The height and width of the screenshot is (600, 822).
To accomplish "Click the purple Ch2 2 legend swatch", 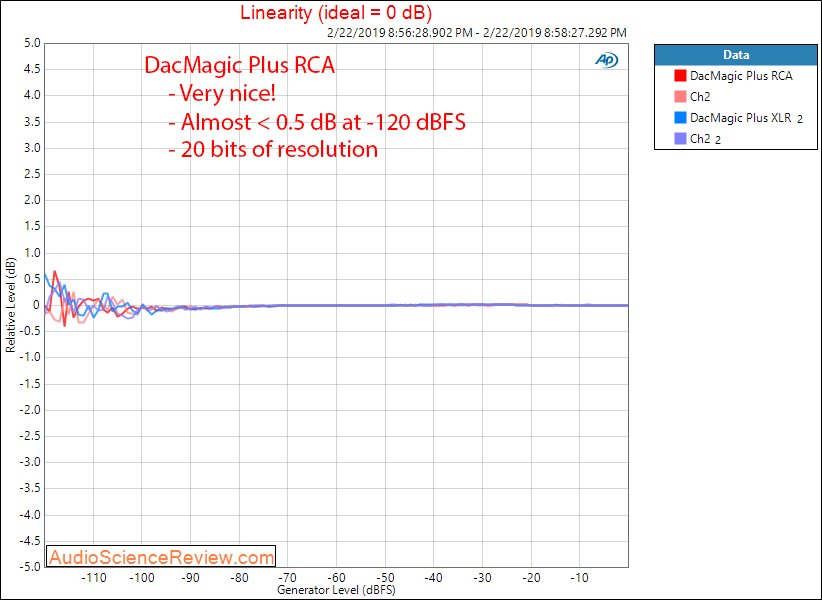I will coord(680,138).
